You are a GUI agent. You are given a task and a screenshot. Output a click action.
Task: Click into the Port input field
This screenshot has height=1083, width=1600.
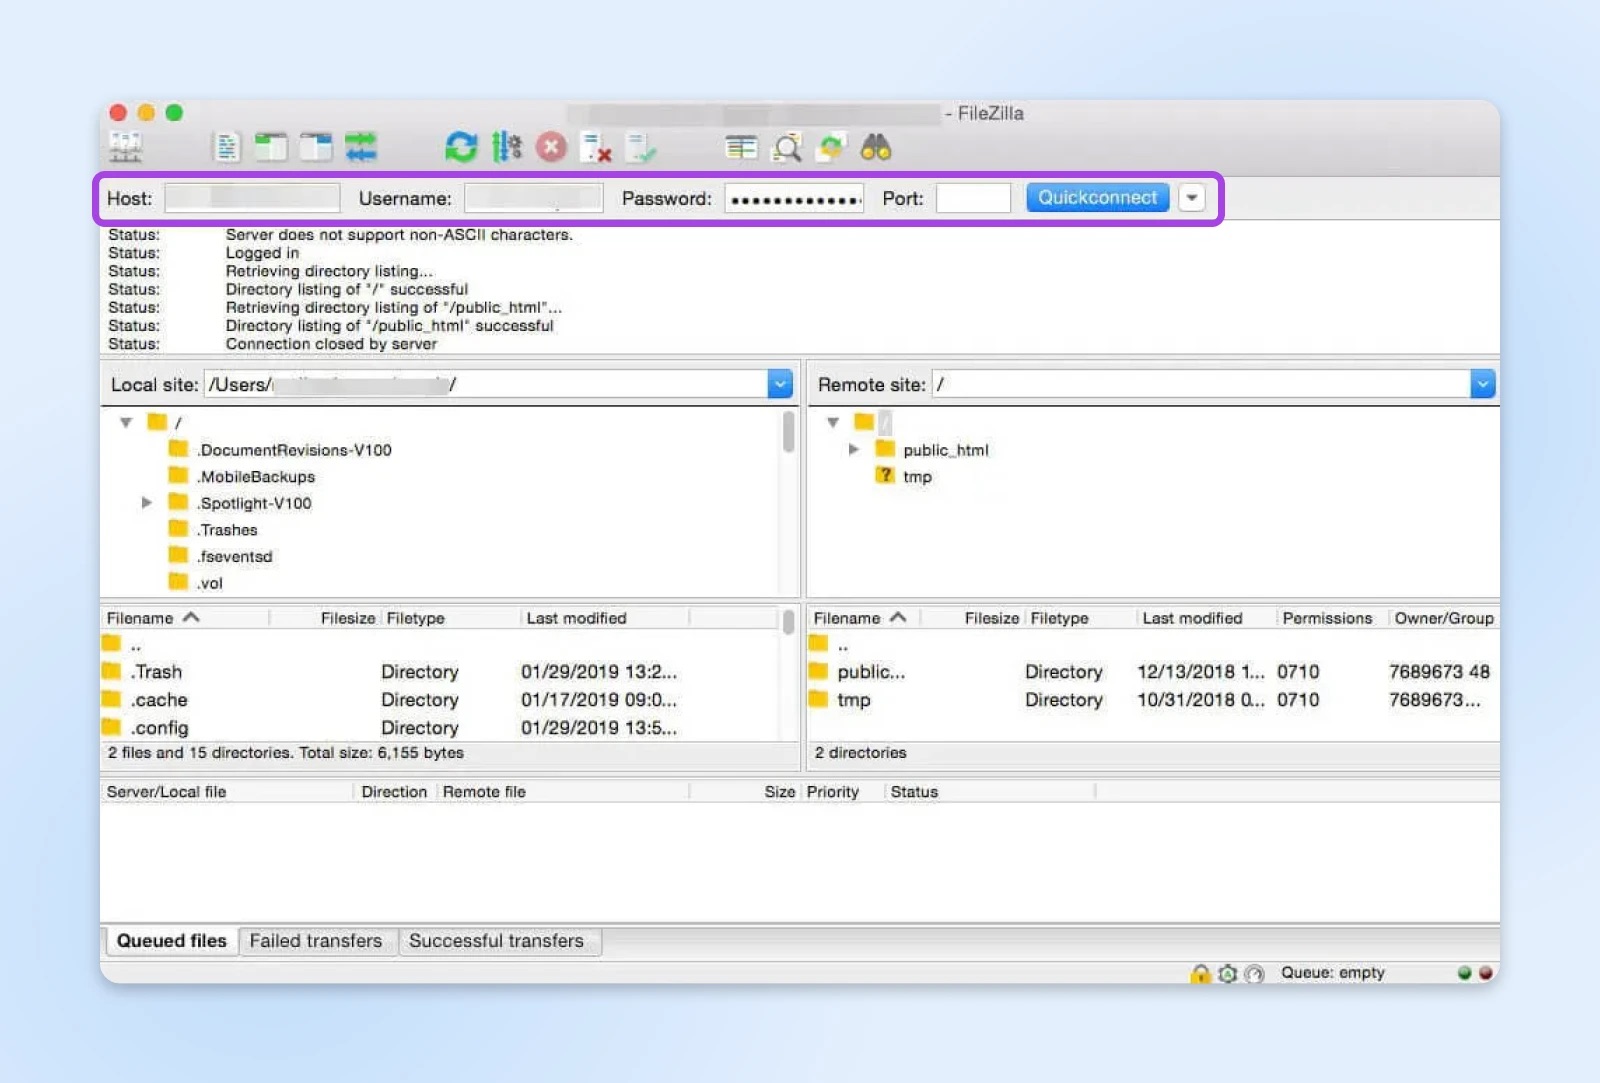[x=973, y=198]
